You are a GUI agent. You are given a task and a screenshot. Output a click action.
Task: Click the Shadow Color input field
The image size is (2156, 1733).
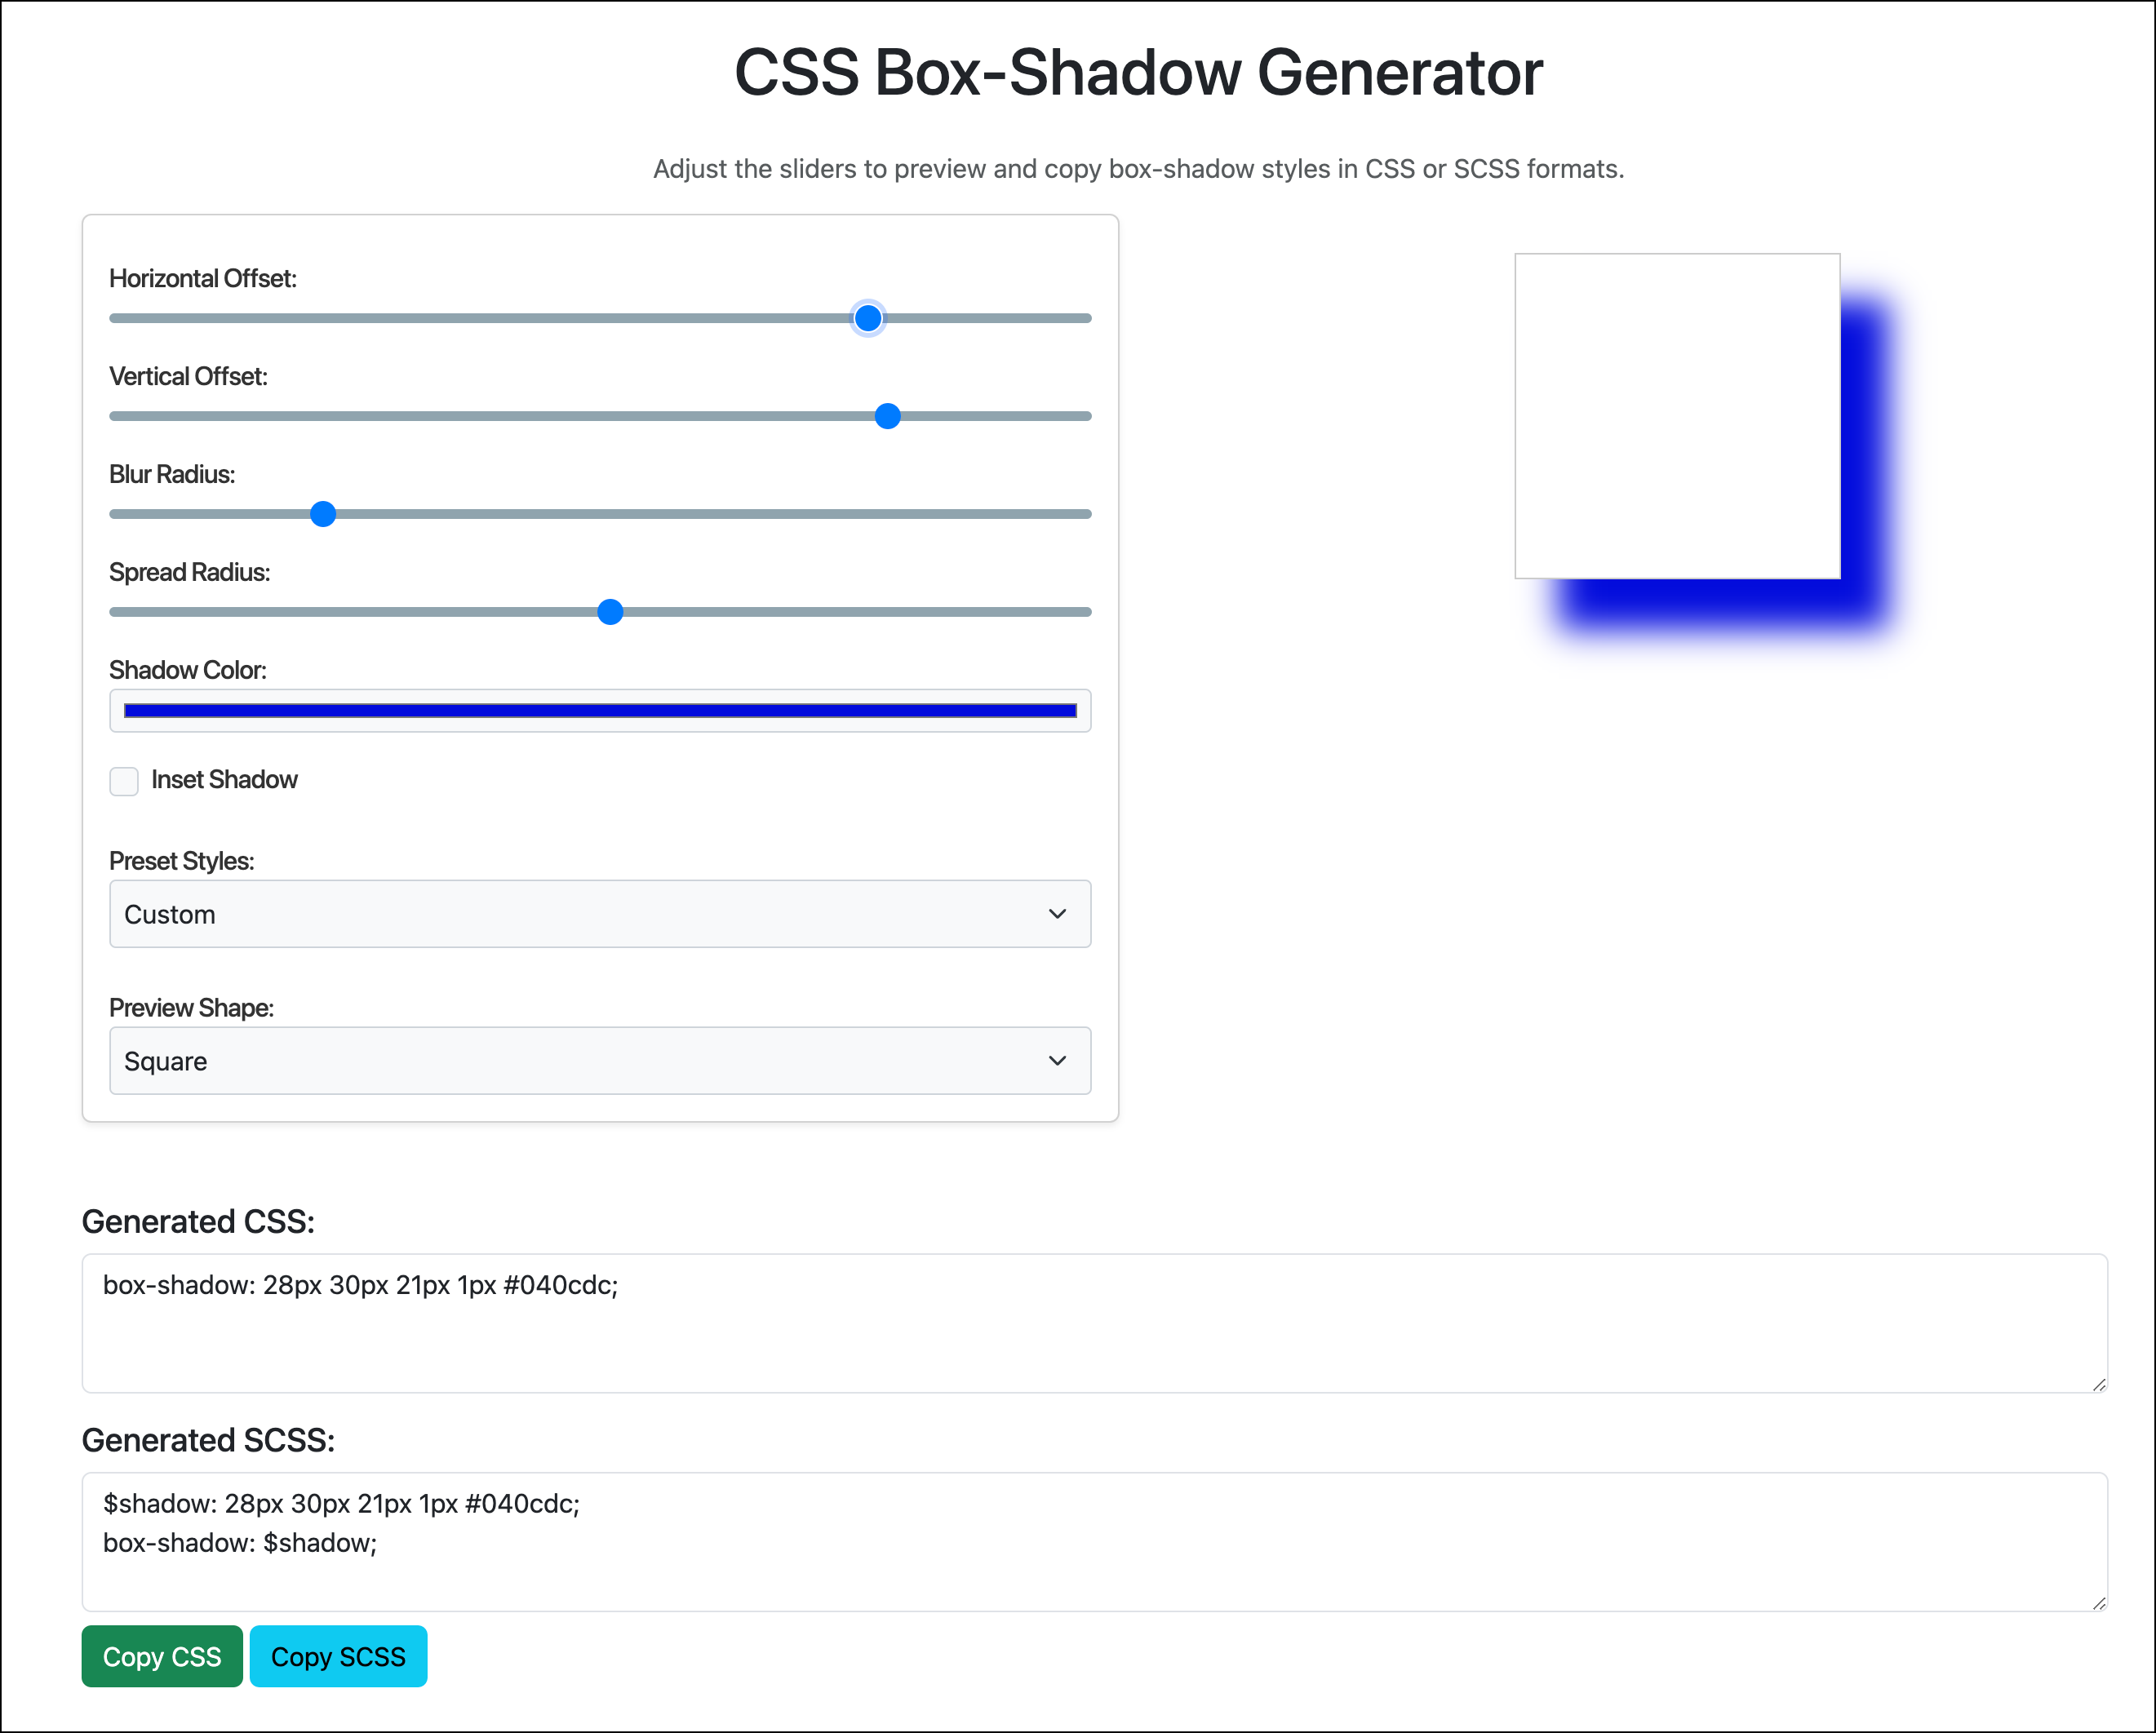point(599,710)
